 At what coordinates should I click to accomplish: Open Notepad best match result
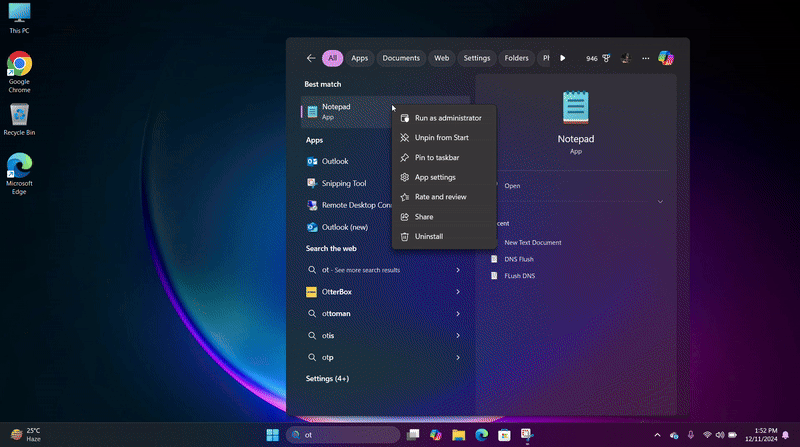pyautogui.click(x=346, y=111)
